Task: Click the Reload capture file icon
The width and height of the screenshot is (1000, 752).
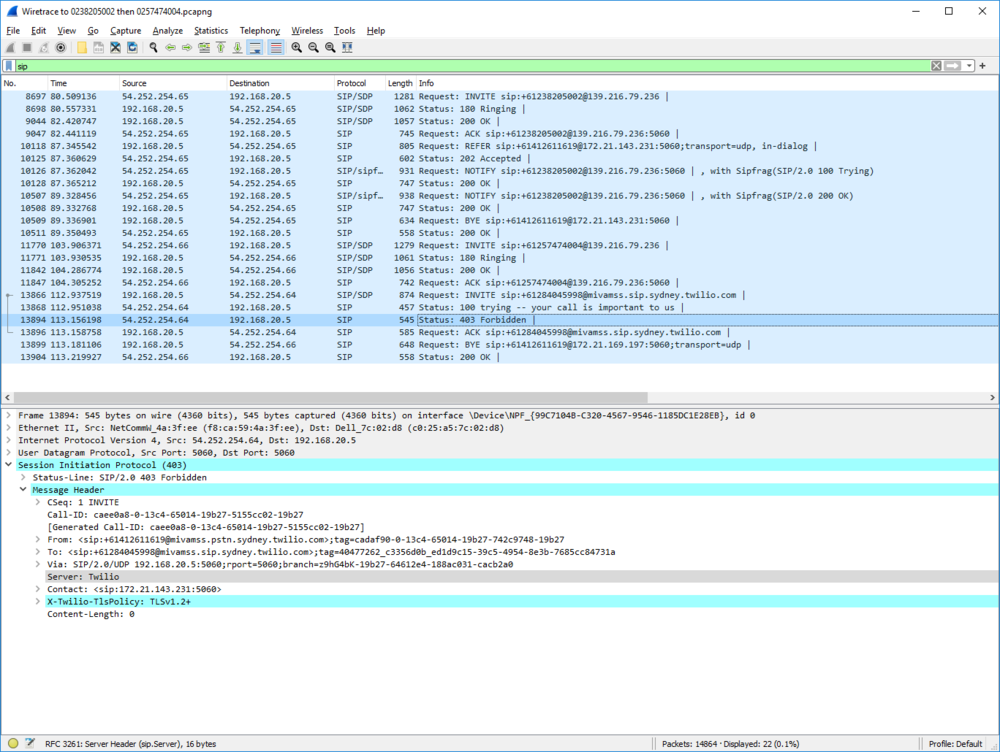Action: 132,47
